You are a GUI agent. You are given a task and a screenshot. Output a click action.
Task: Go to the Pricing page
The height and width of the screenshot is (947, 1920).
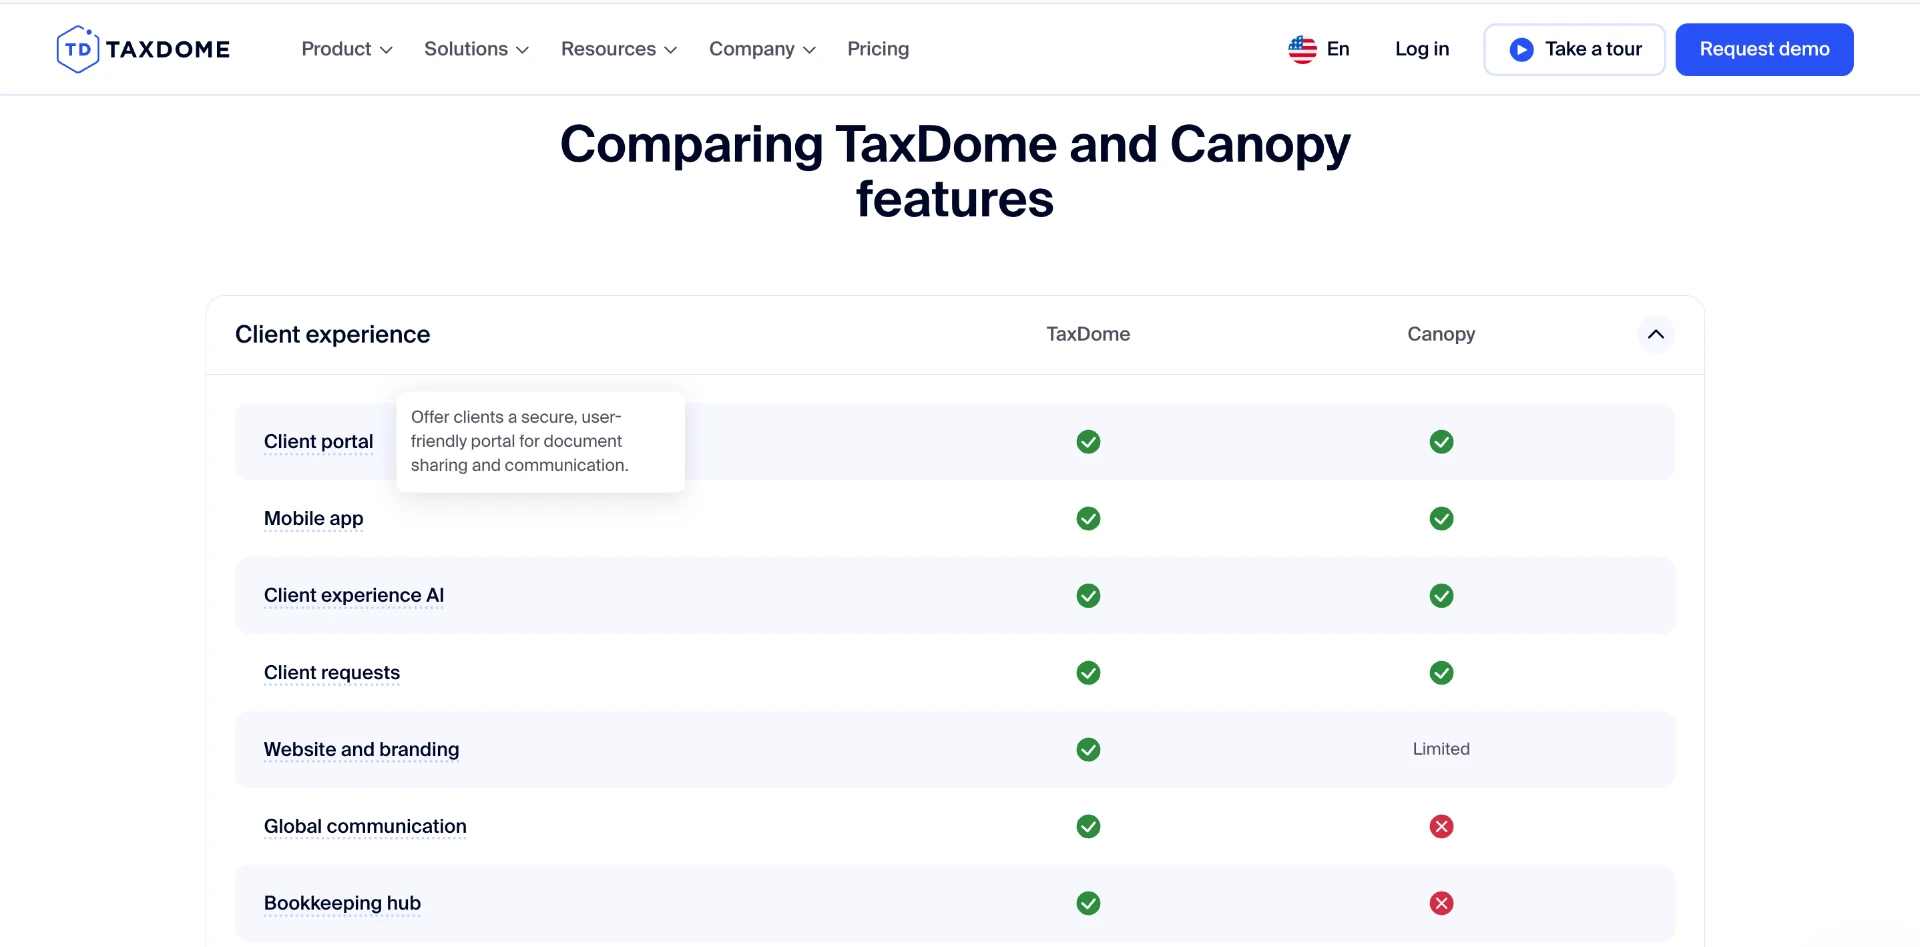click(x=878, y=49)
